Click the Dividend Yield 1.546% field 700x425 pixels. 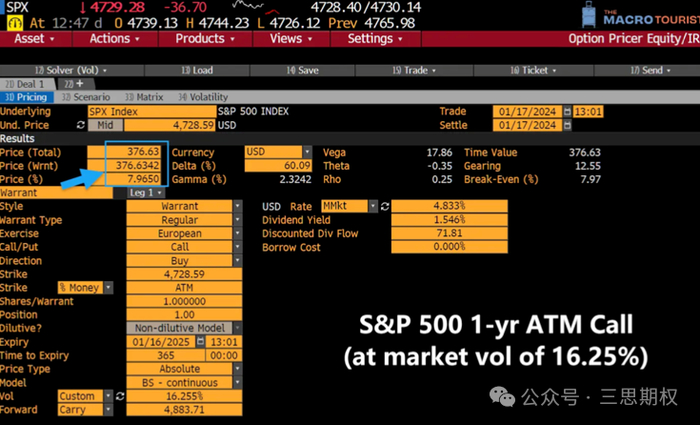click(449, 220)
